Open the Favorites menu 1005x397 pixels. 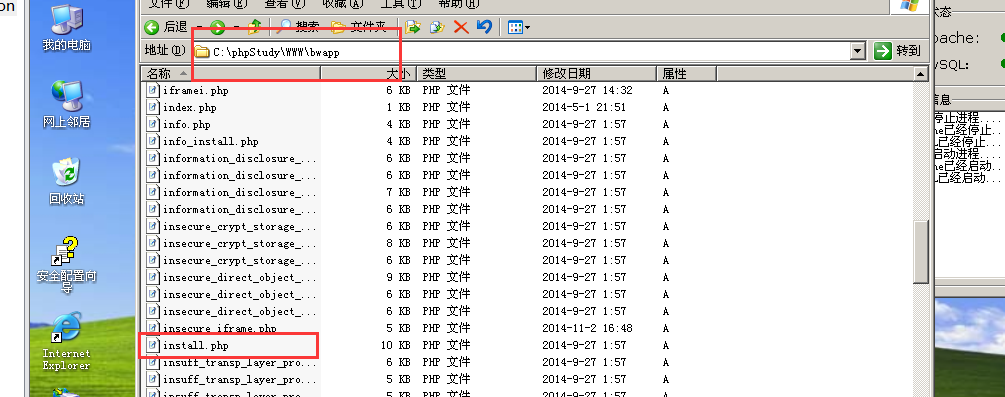click(x=343, y=3)
